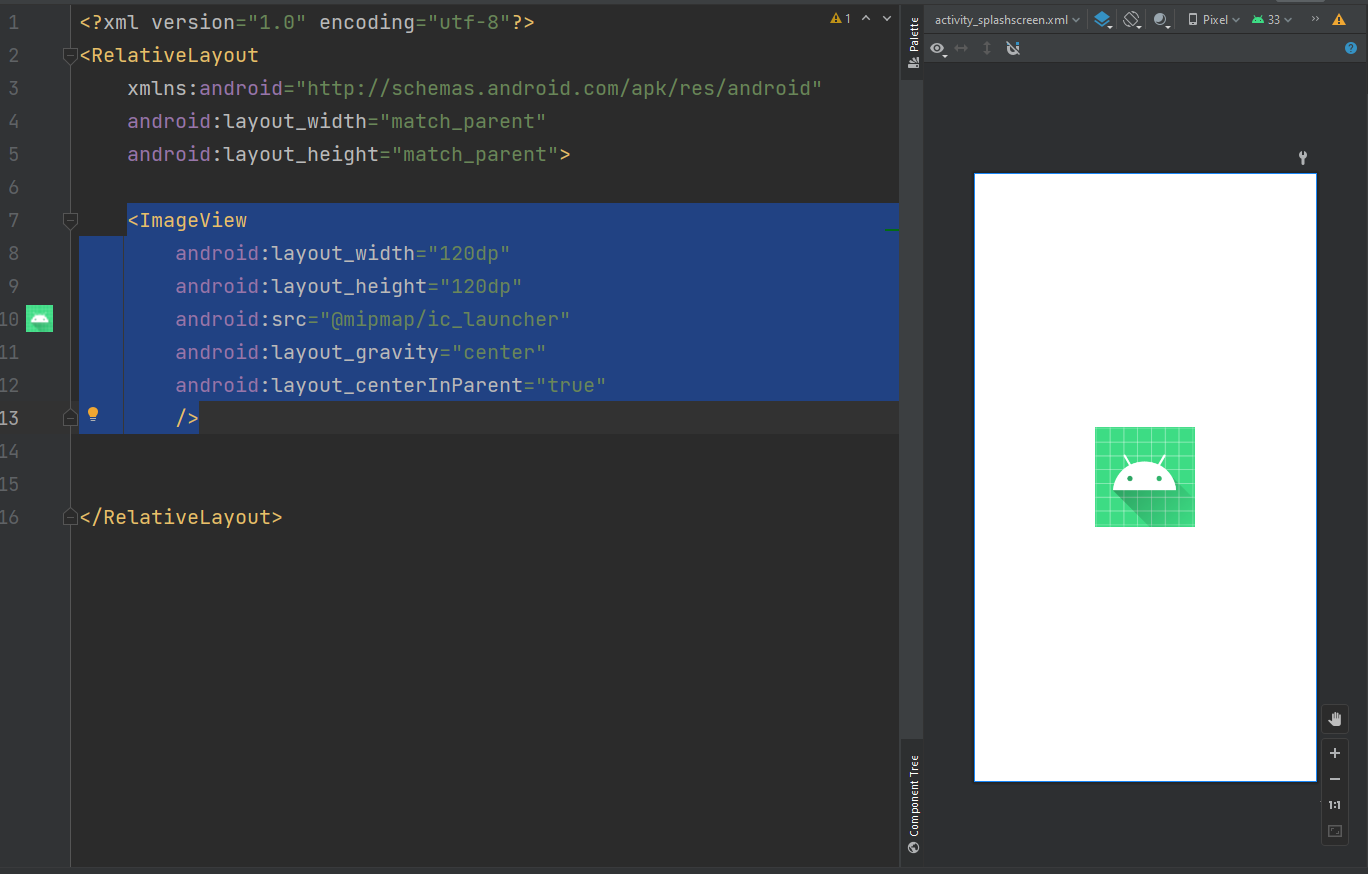
Task: Click the intention lightbulb in the gutter
Action: tap(93, 414)
